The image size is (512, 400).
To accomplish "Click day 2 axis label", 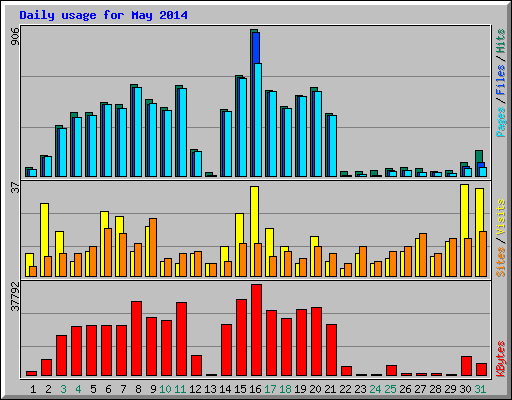I will tap(48, 389).
